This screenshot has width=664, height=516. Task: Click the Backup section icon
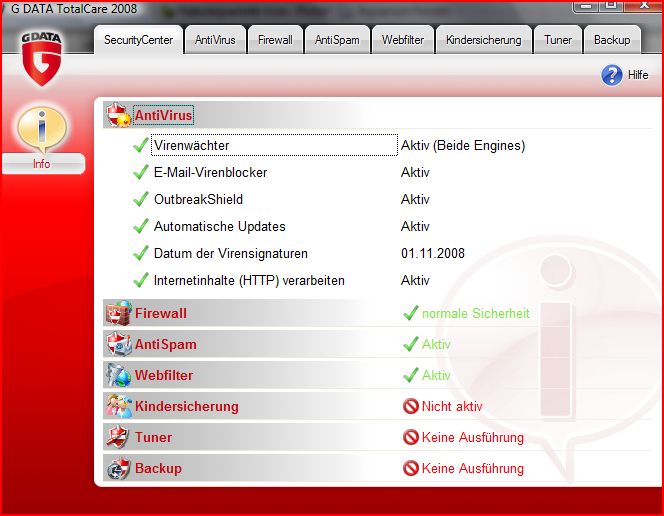tap(118, 468)
